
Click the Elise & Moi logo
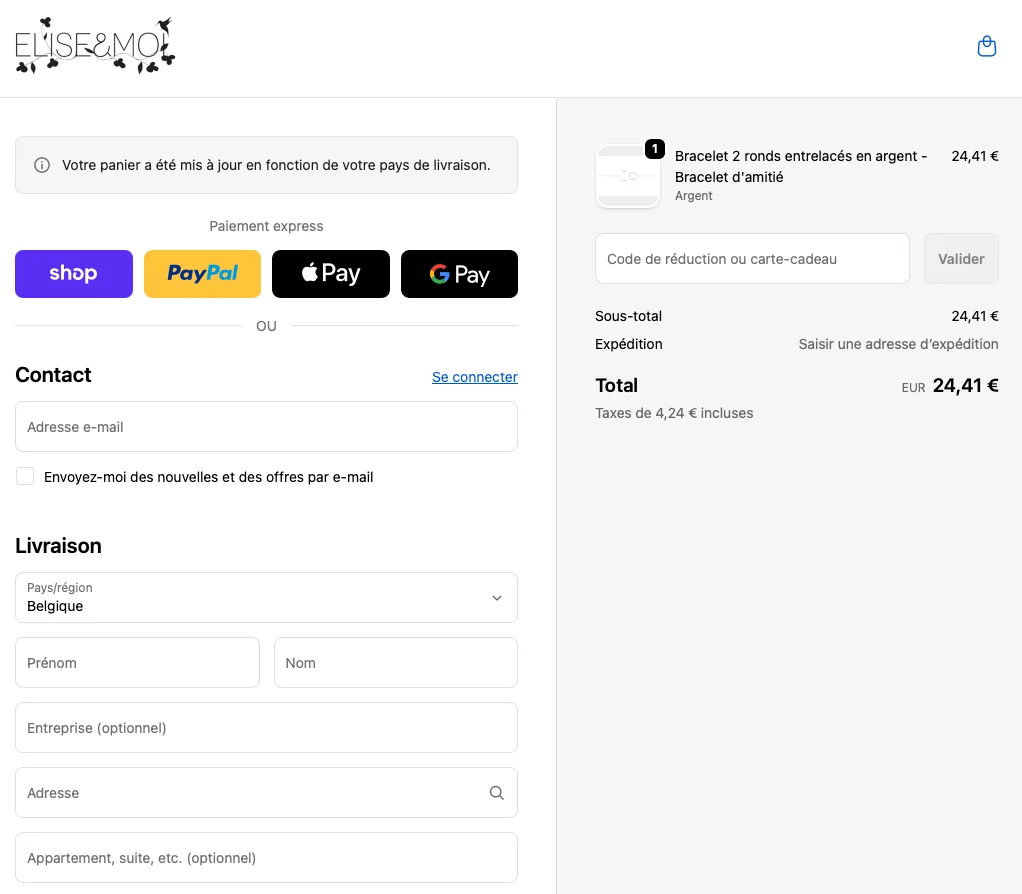[x=95, y=47]
